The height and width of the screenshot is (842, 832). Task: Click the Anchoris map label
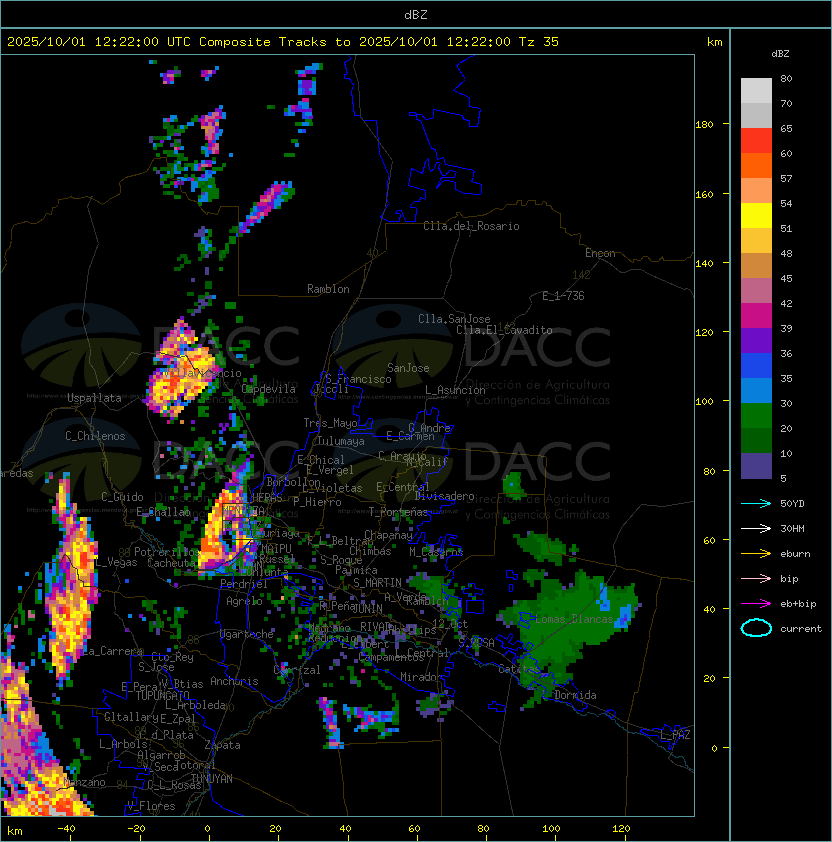pos(234,681)
